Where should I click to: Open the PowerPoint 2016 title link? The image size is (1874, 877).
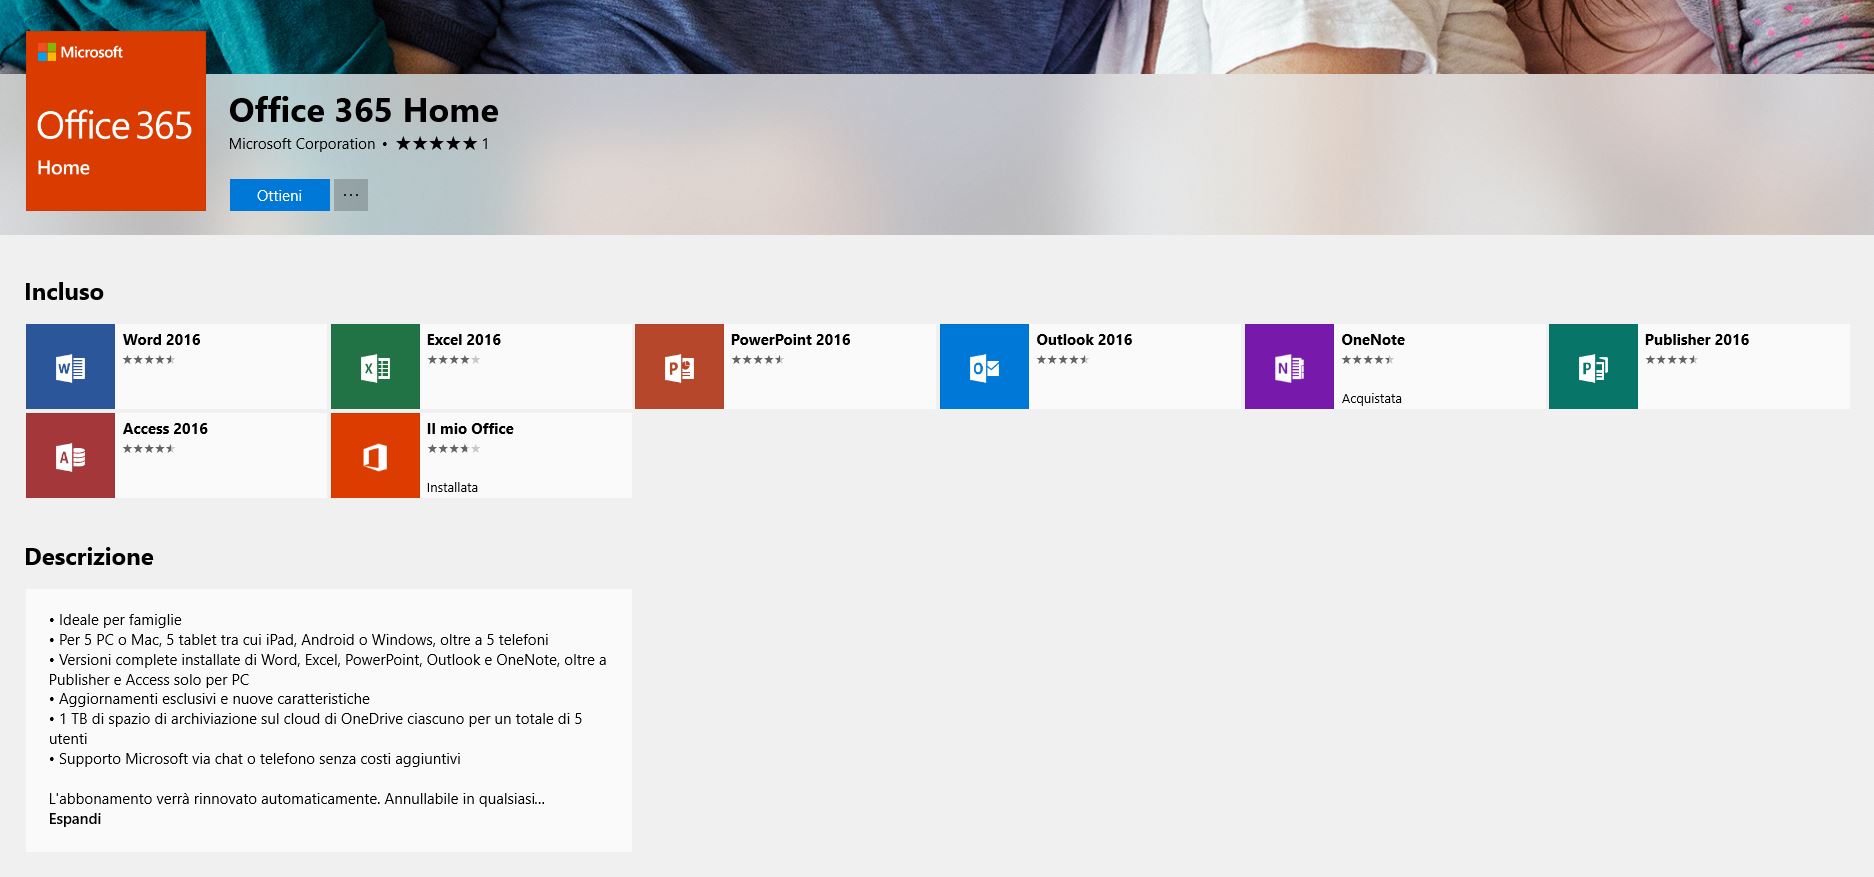coord(791,340)
